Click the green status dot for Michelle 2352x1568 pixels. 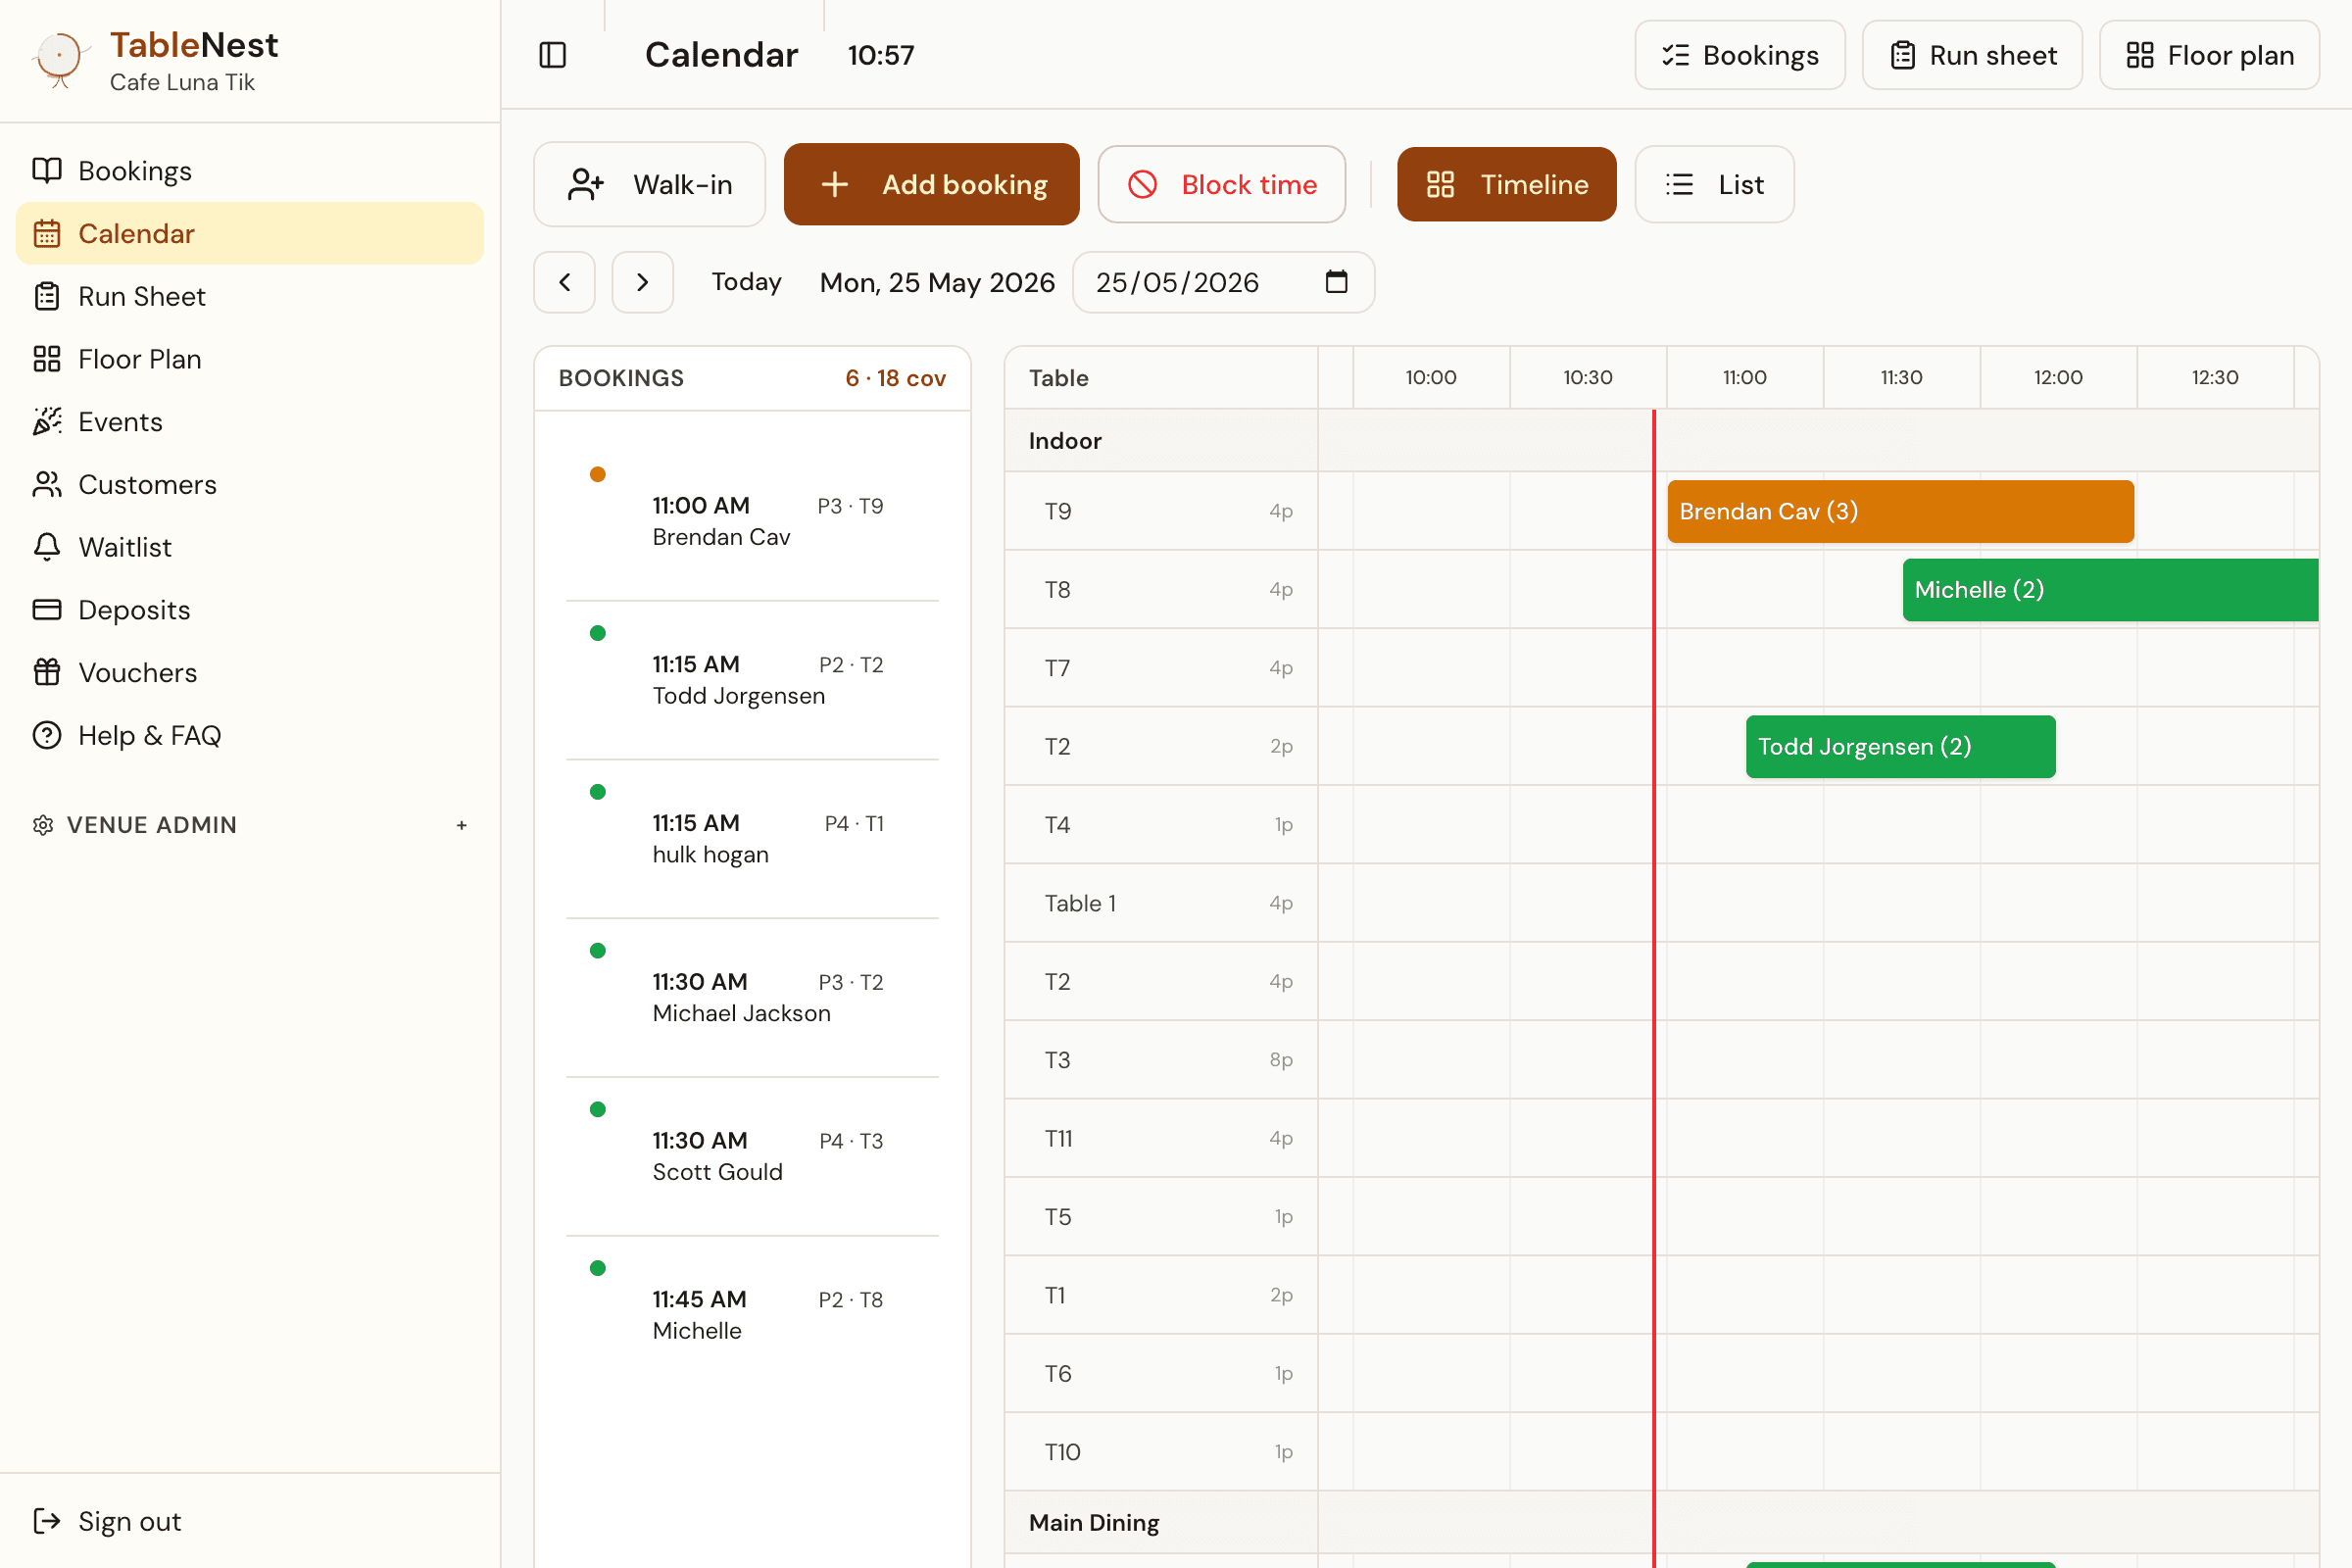tap(598, 1268)
